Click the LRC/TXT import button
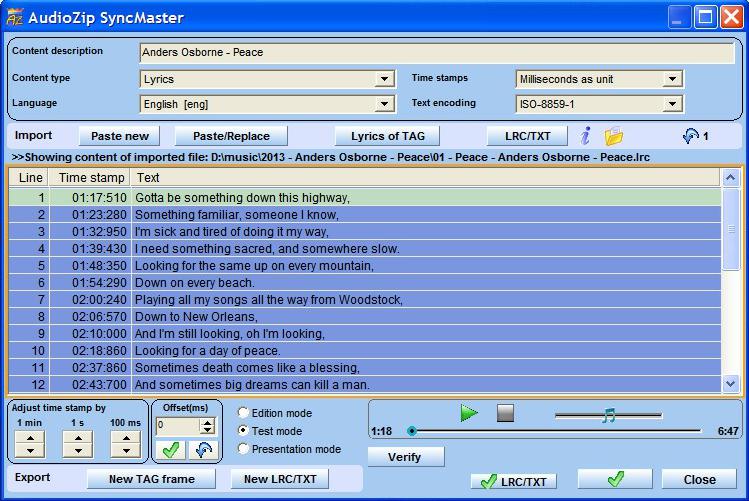Image resolution: width=749 pixels, height=501 pixels. (527, 136)
